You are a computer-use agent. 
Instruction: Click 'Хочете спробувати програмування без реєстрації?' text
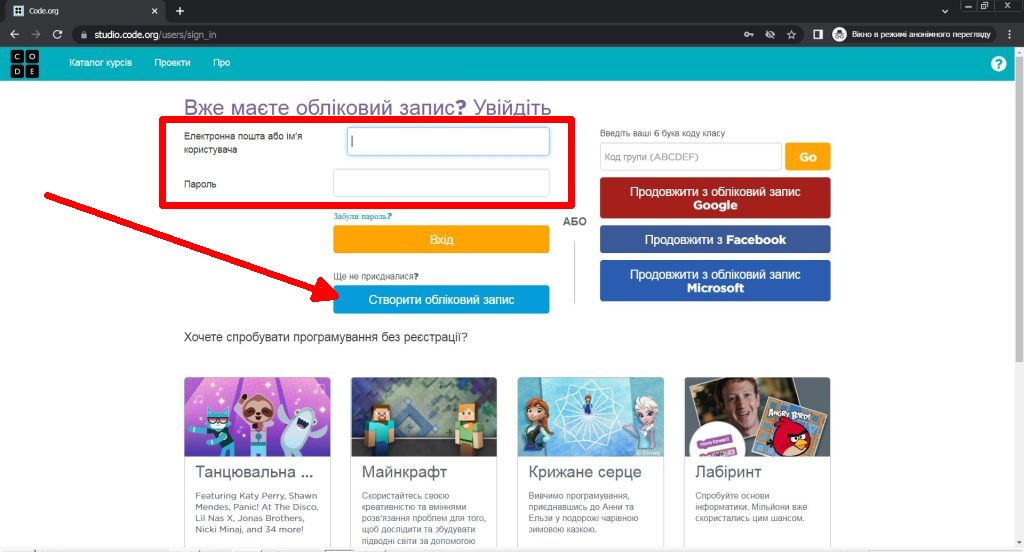coord(325,337)
